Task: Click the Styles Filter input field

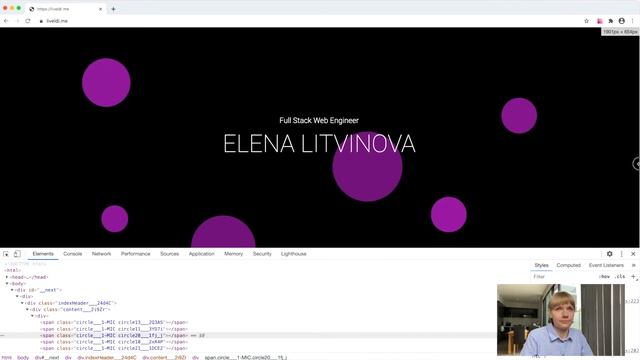Action: 563,276
